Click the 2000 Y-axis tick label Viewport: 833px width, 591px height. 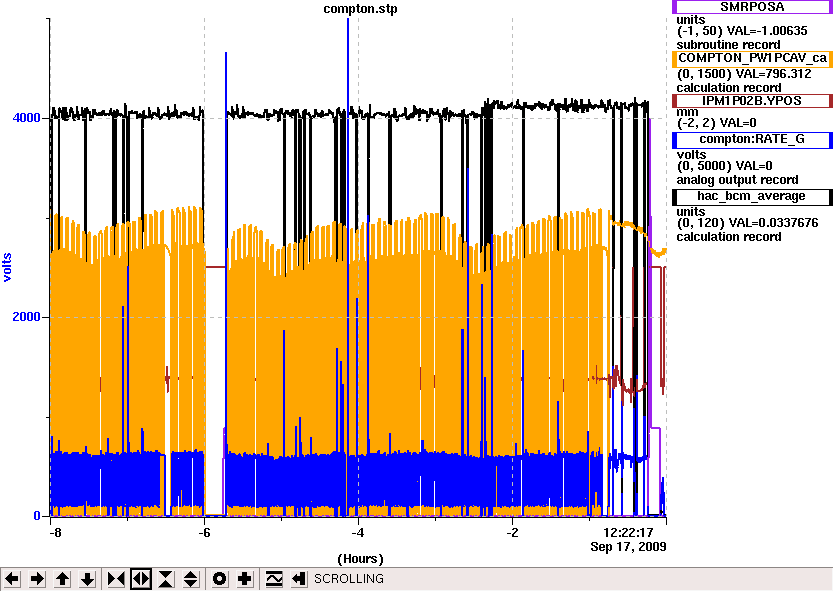[x=27, y=317]
